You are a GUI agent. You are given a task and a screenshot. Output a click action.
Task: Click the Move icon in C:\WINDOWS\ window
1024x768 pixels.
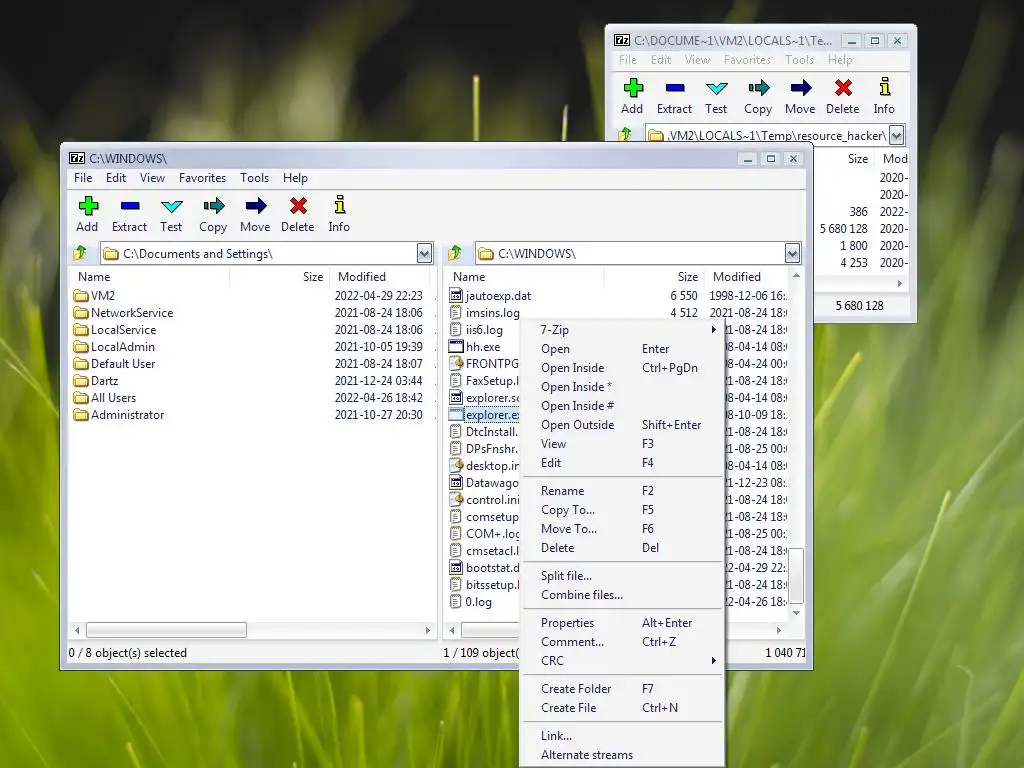click(256, 206)
